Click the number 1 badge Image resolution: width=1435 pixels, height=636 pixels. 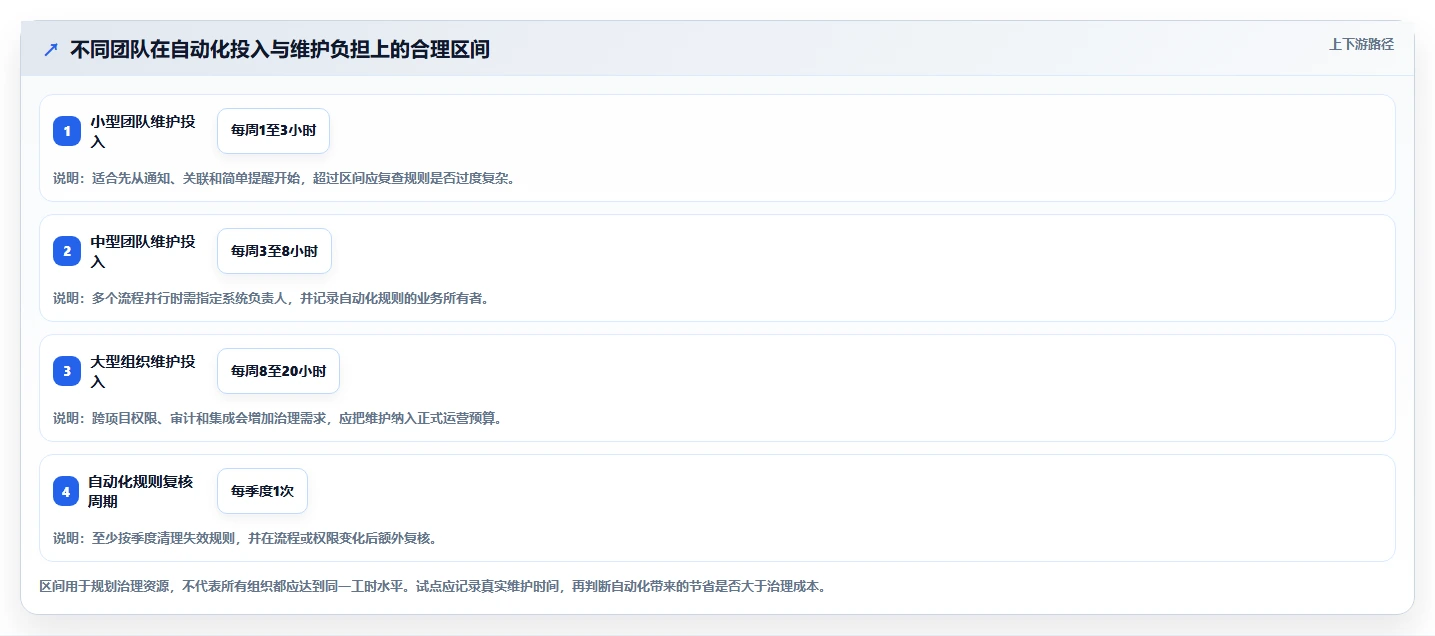67,131
